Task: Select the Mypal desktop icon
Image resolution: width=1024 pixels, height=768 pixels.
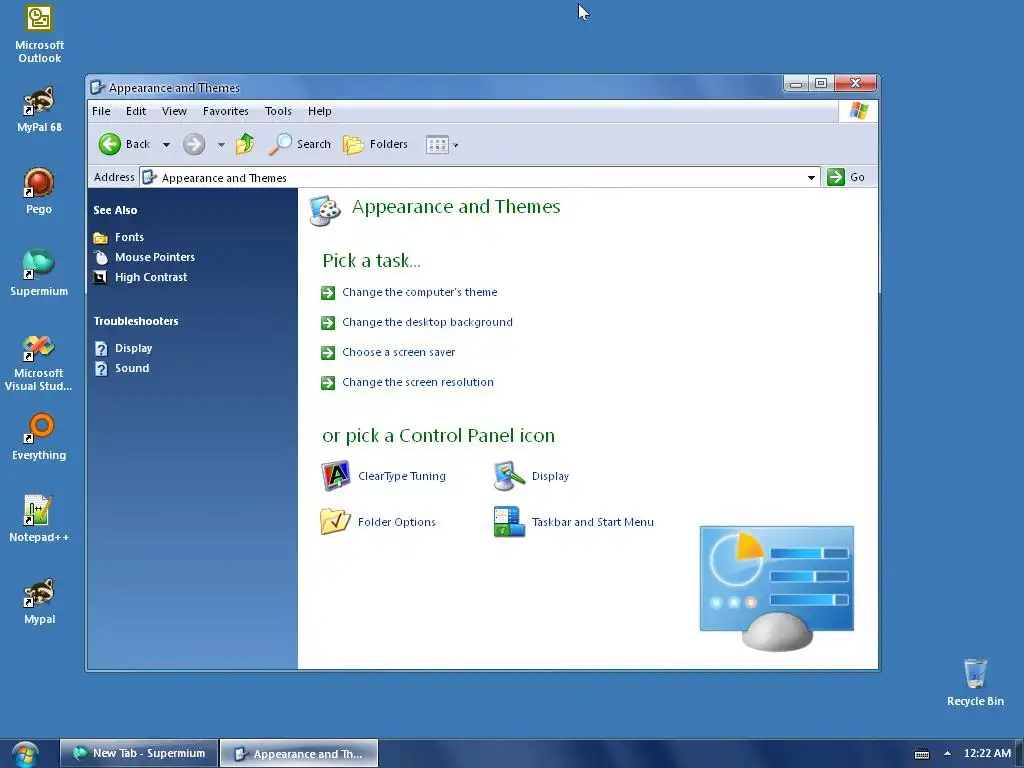Action: 39,601
